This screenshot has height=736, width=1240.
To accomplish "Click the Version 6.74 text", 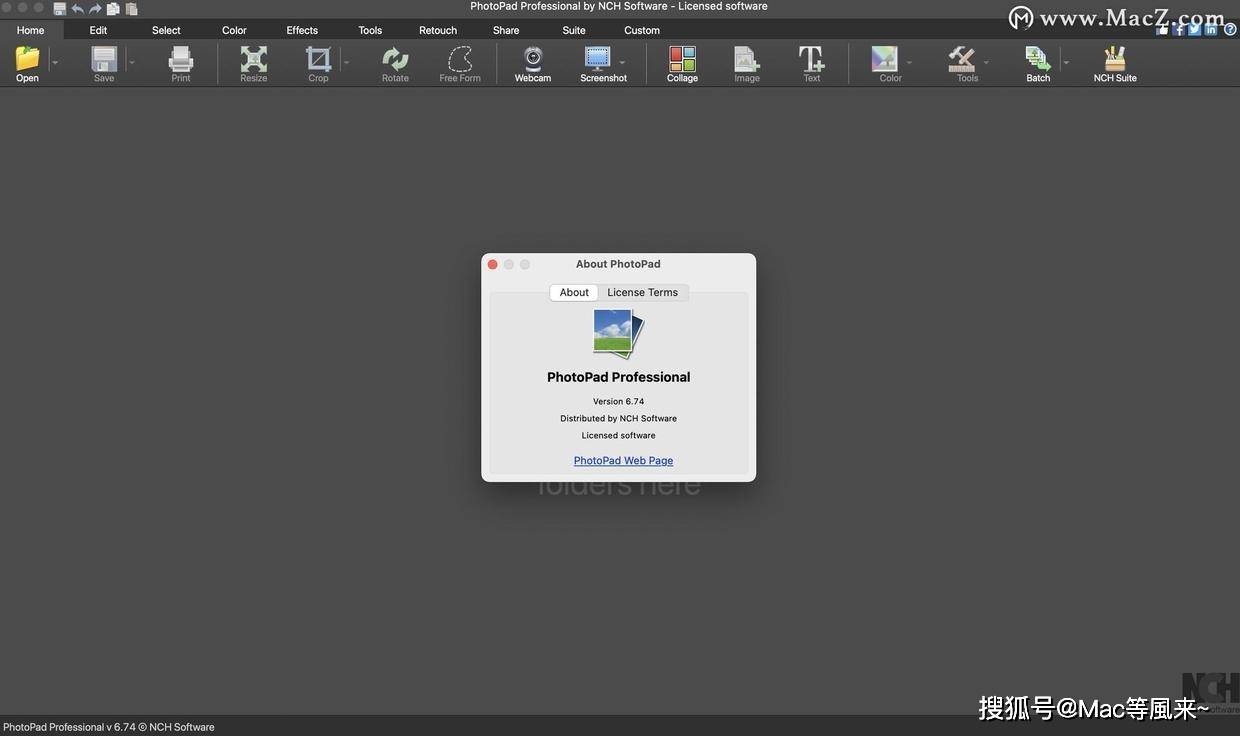I will [x=618, y=401].
